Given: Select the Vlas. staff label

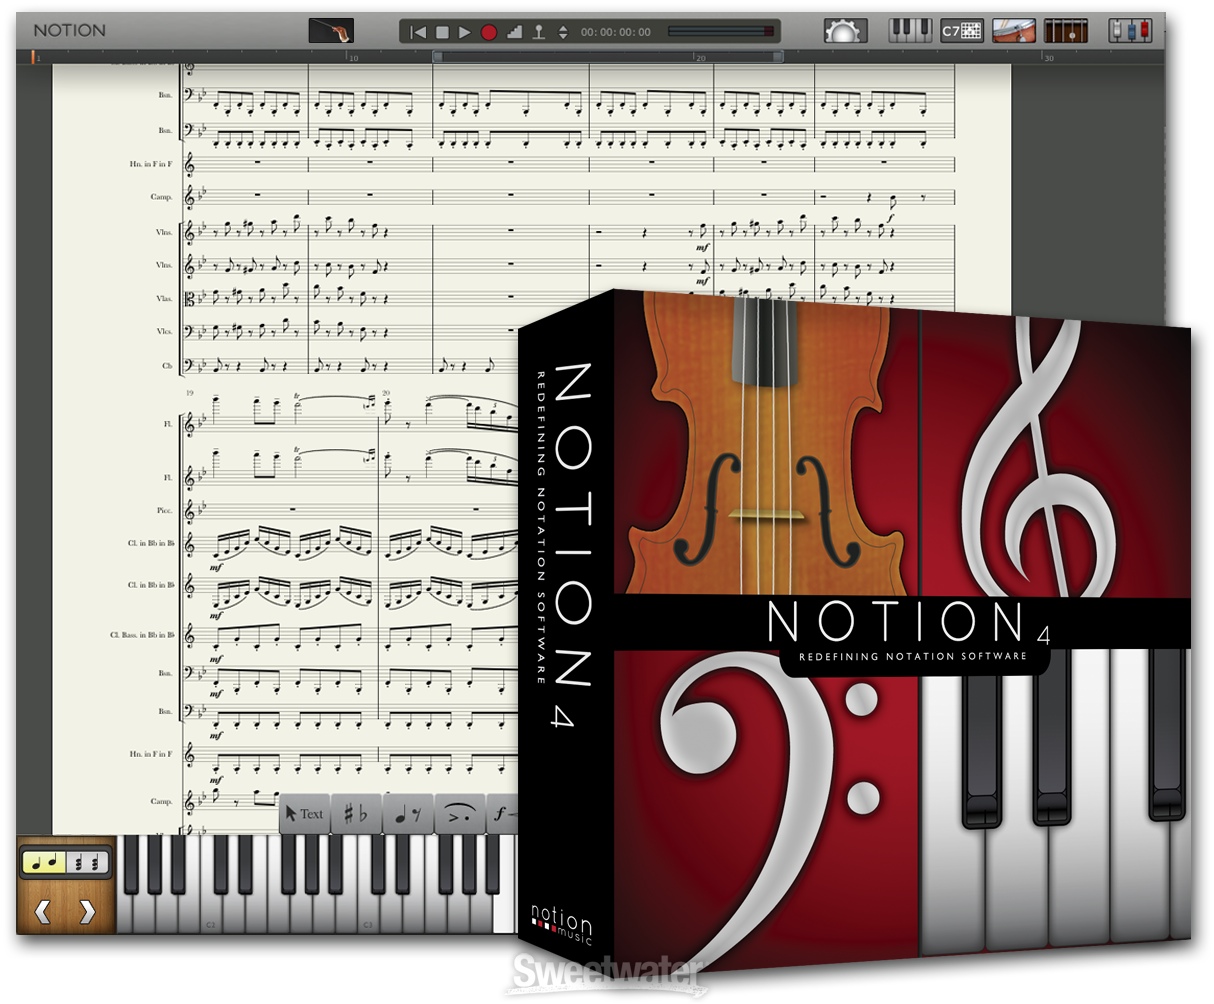Looking at the screenshot, I should coord(164,298).
